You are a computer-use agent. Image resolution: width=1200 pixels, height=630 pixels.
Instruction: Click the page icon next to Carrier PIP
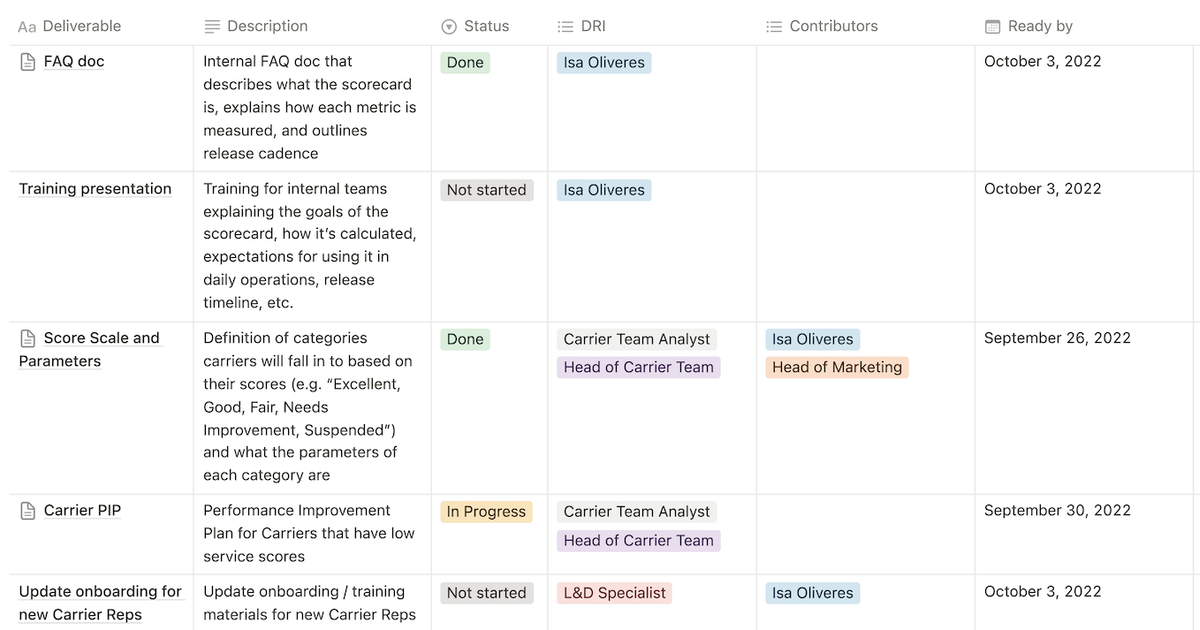tap(25, 509)
